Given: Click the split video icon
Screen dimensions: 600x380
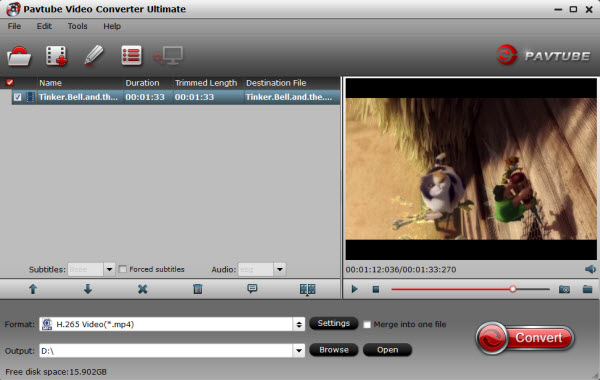Looking at the screenshot, I should tap(307, 289).
